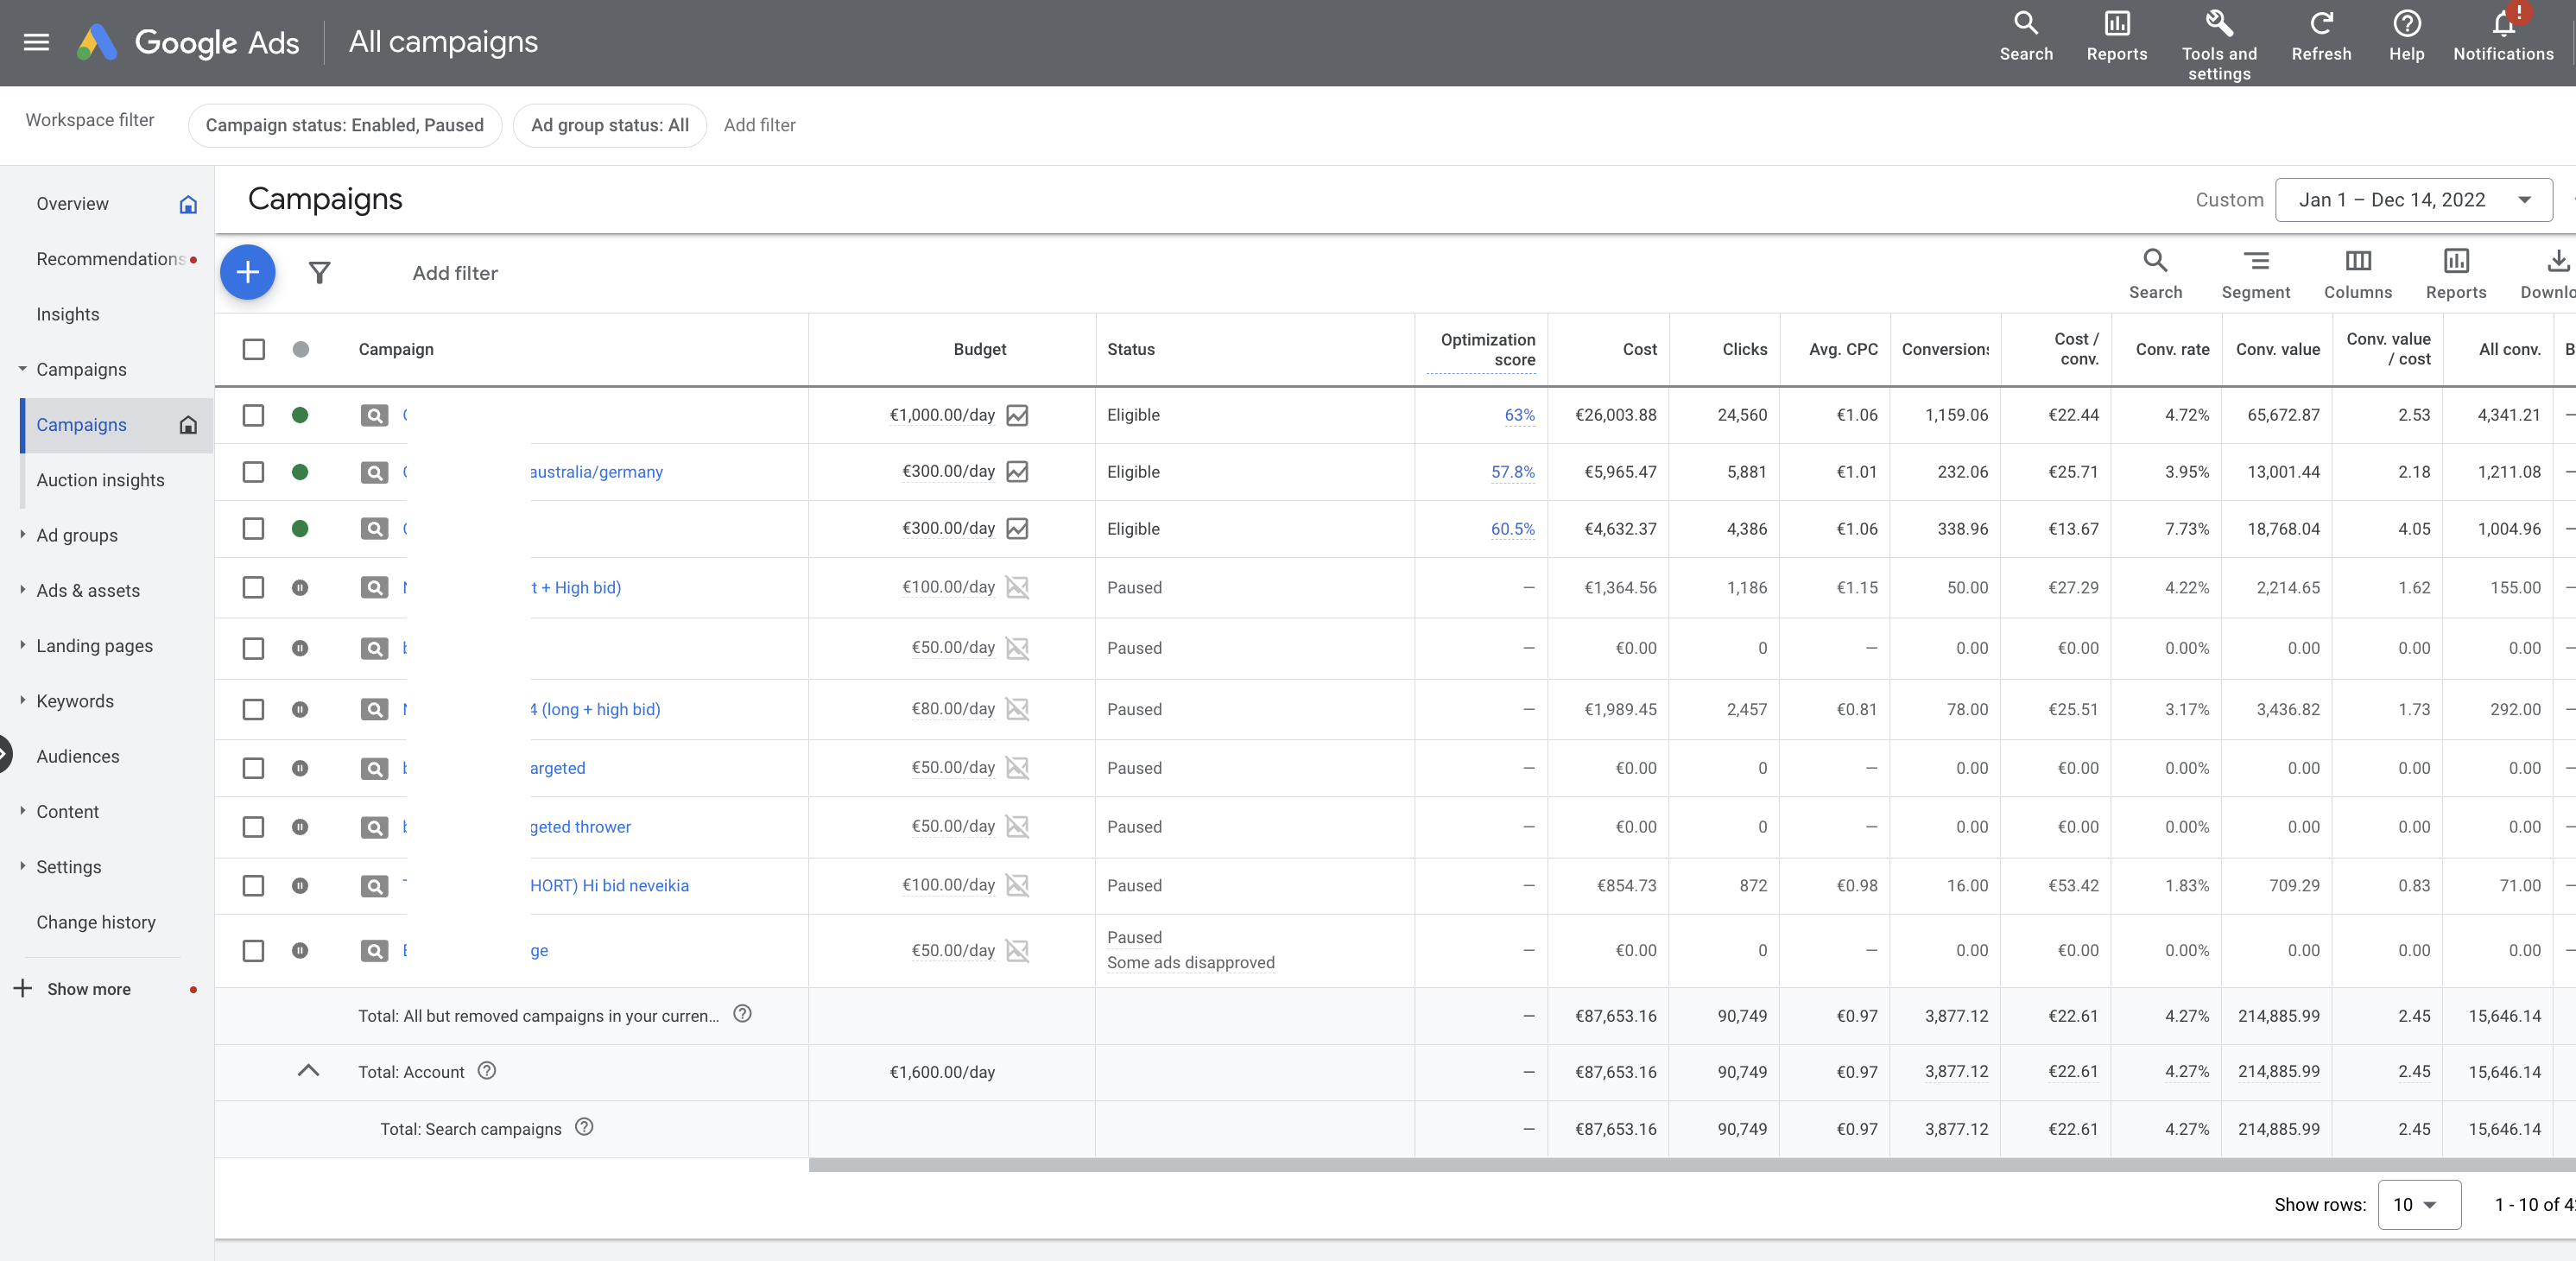The image size is (2576, 1261).
Task: Click help icon next to Total: Account
Action: point(487,1070)
